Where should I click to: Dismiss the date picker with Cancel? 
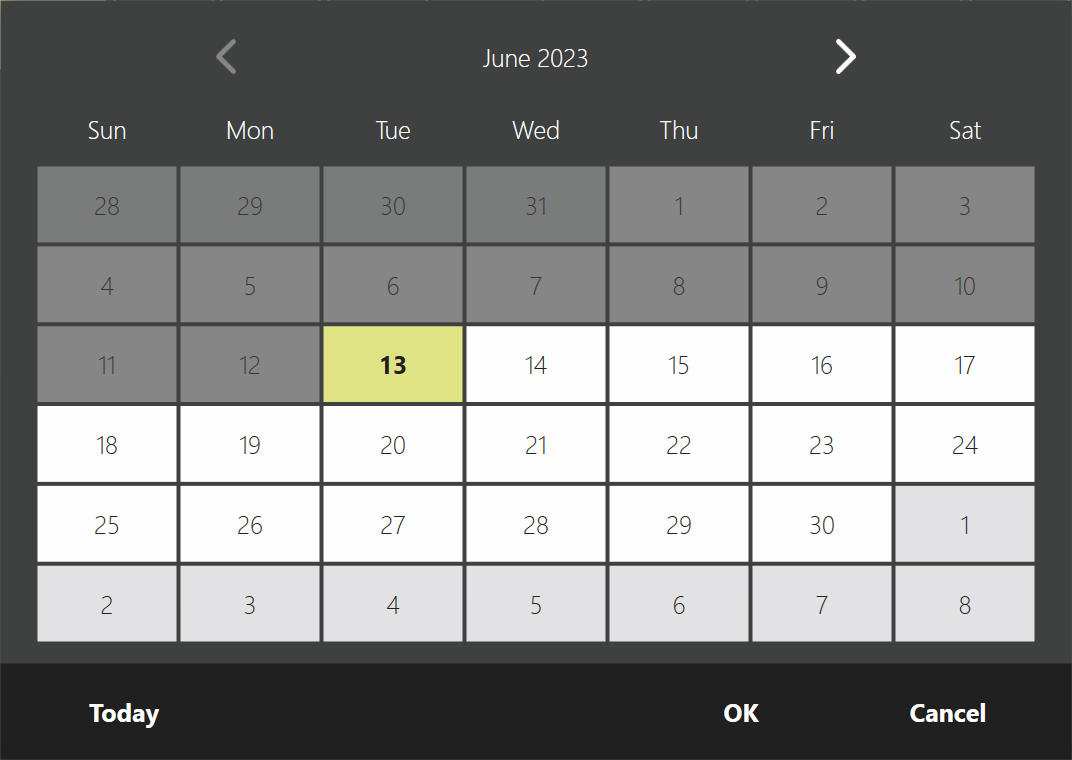(947, 713)
